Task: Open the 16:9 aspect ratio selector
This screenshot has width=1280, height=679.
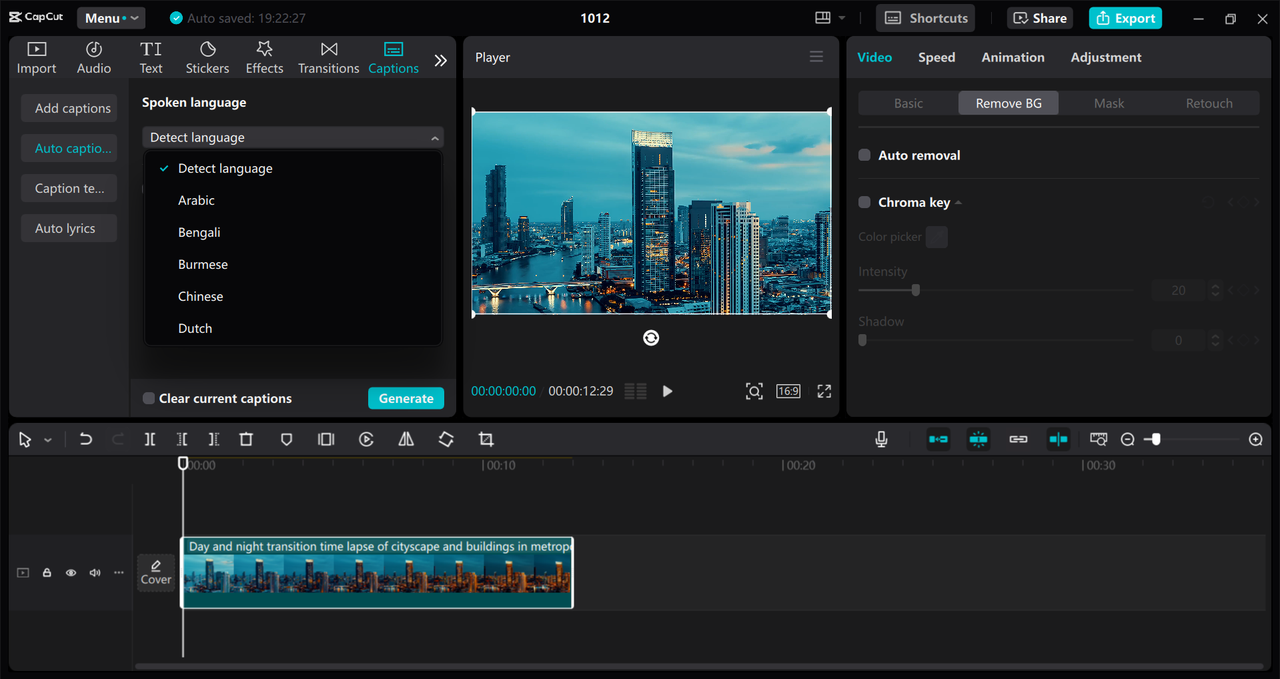Action: pos(788,391)
